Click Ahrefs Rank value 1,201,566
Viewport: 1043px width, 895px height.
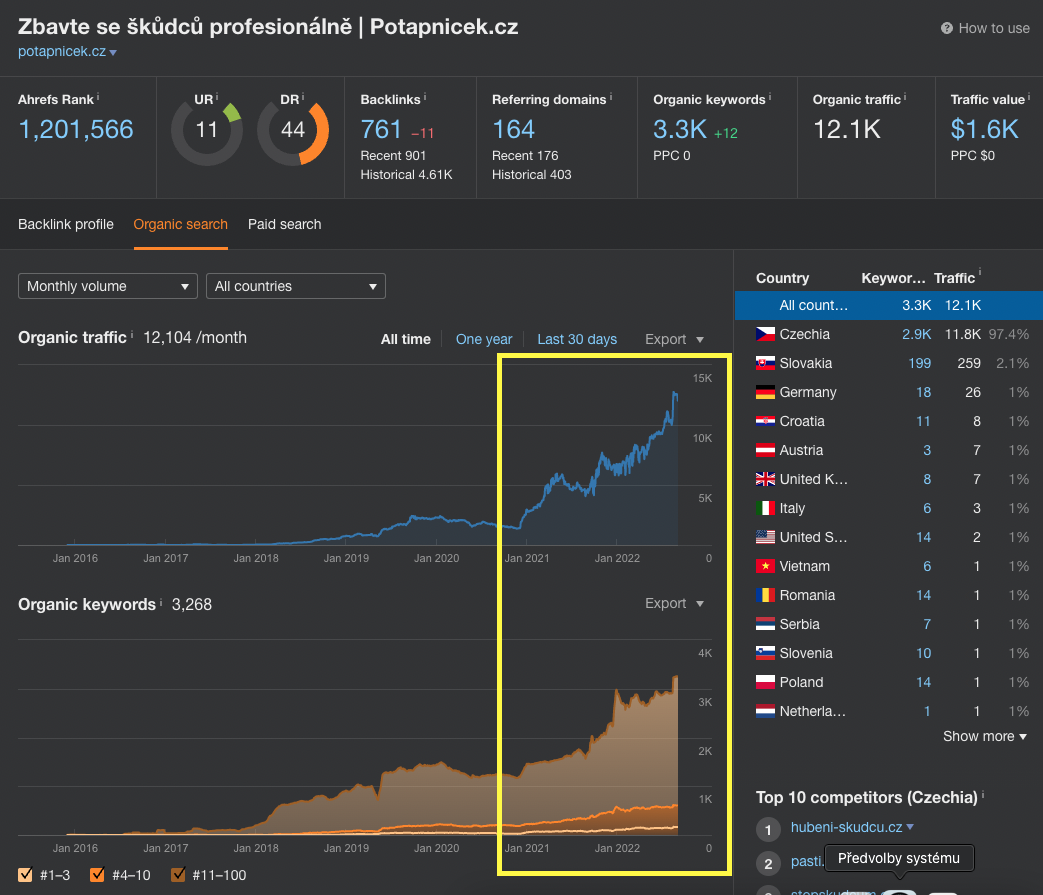(76, 129)
